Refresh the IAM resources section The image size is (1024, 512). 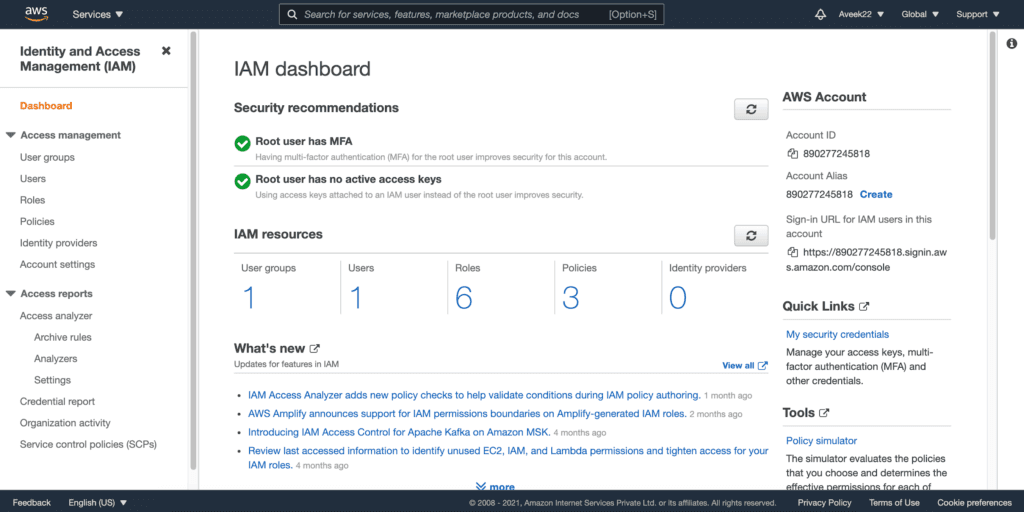pyautogui.click(x=751, y=235)
